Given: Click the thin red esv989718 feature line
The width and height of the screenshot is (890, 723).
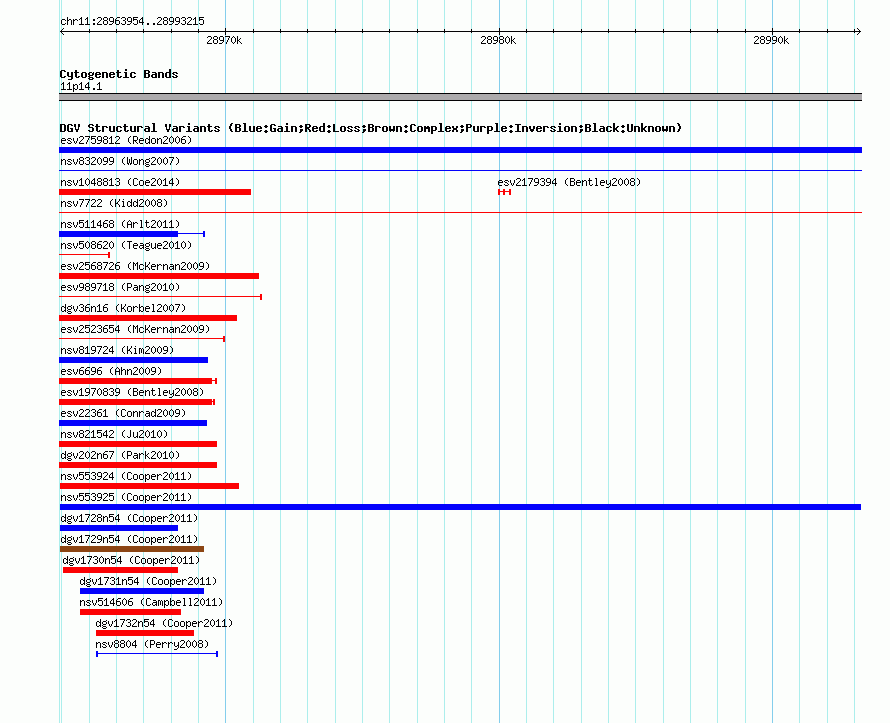Looking at the screenshot, I should 161,297.
